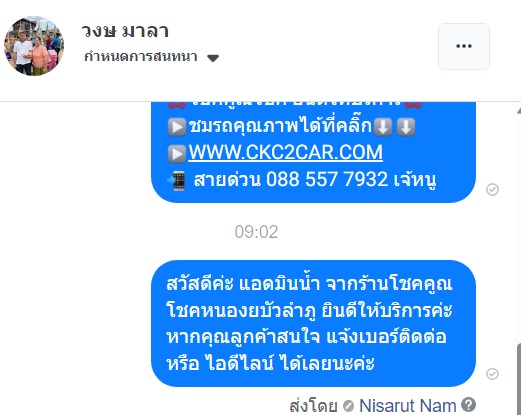Click the สวัสดีค่ะ greeting message bubble
The width and height of the screenshot is (521, 415).
[x=313, y=323]
